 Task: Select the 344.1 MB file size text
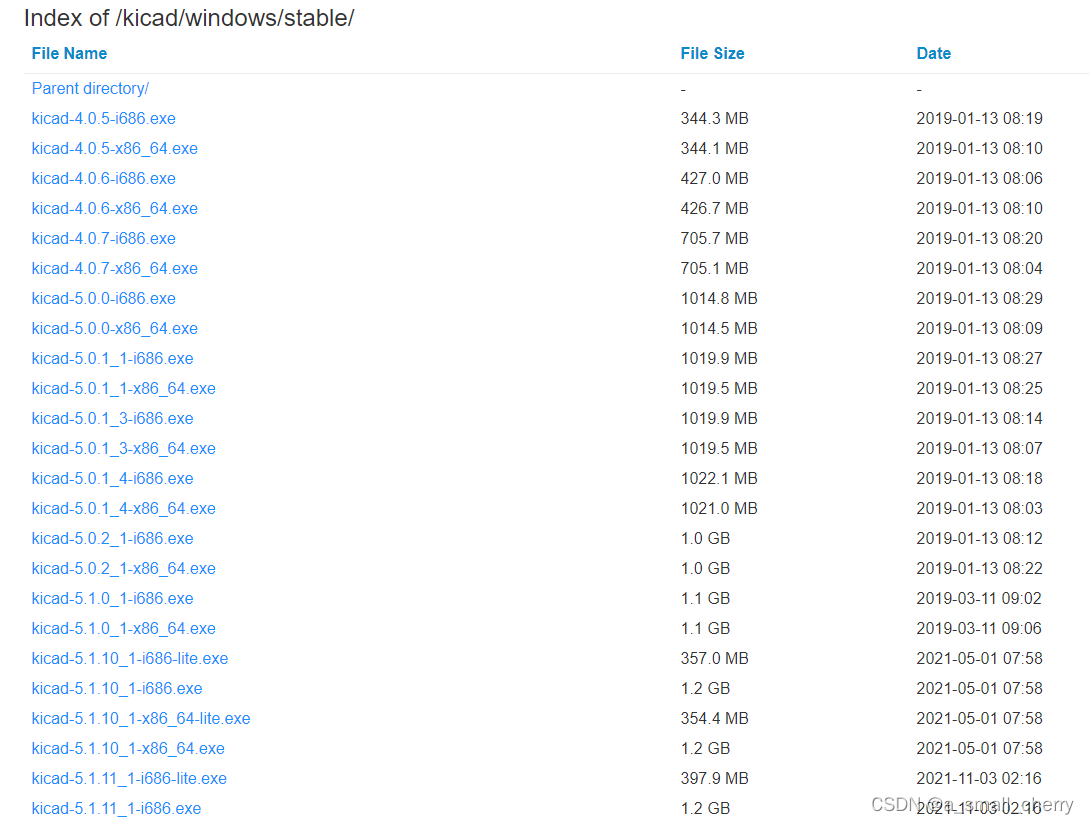715,149
